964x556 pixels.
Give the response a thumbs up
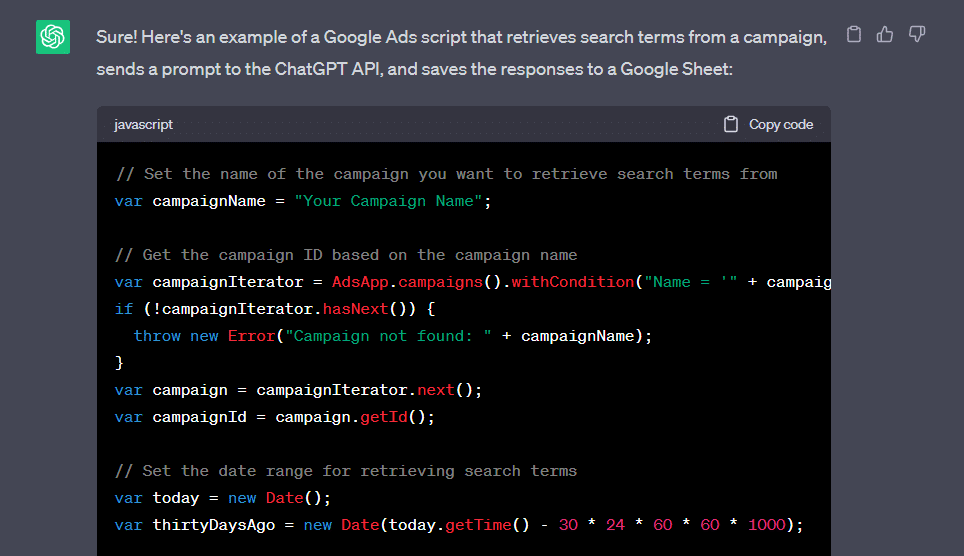pos(885,34)
